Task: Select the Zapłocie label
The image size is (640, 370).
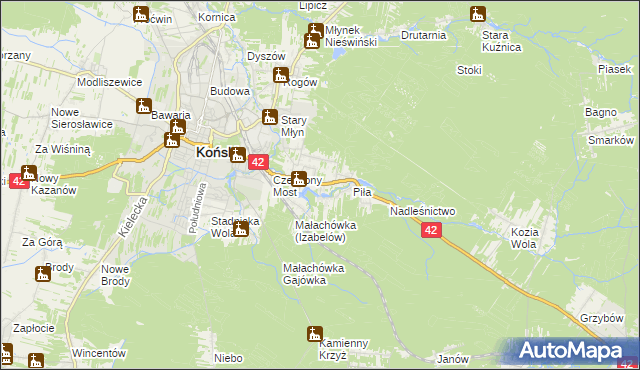Action: (x=34, y=328)
